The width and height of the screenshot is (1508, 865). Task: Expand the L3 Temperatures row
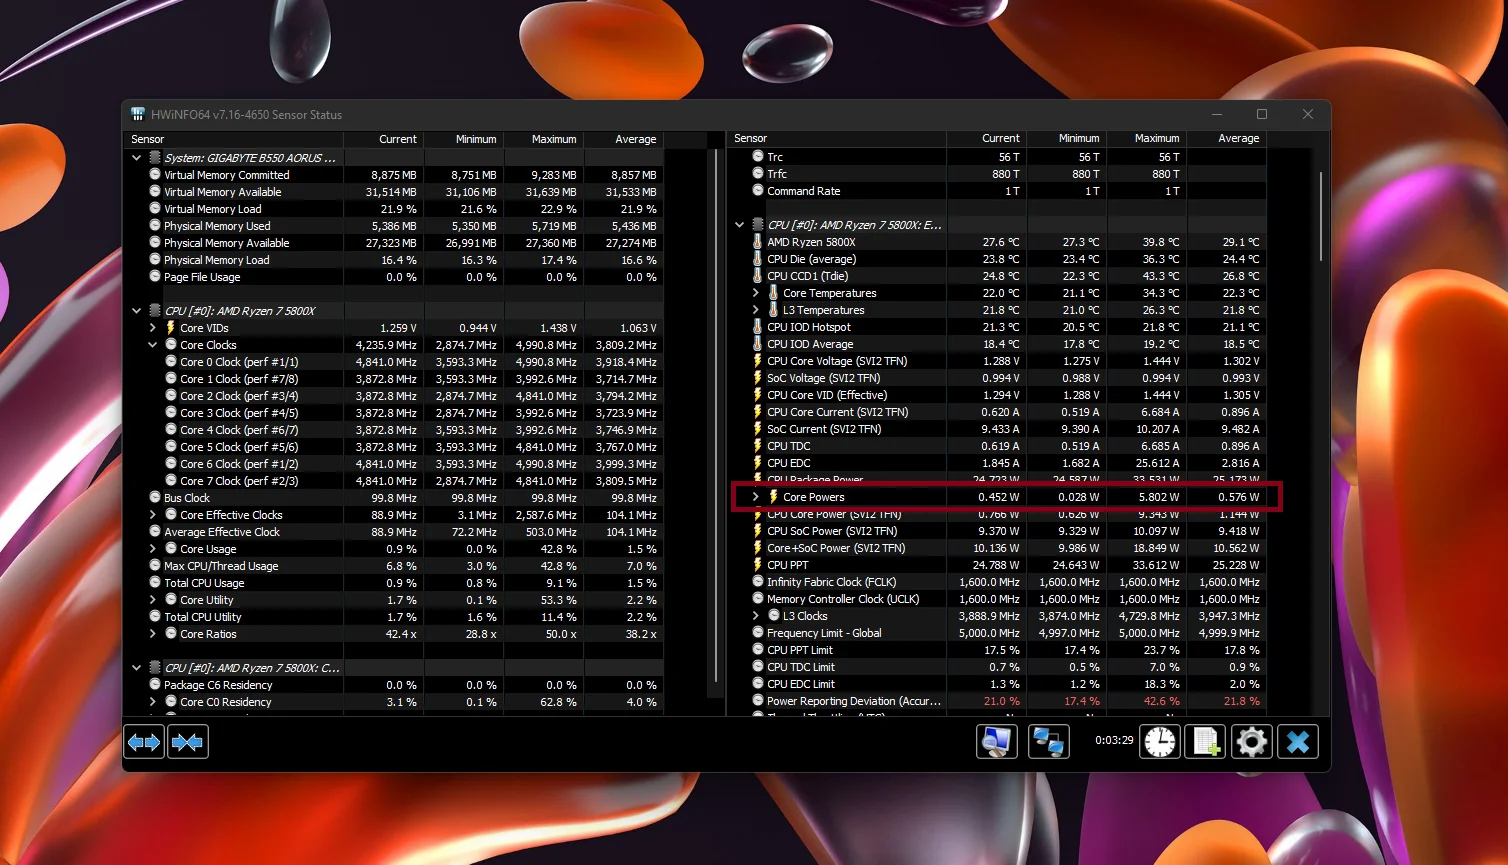(x=756, y=310)
